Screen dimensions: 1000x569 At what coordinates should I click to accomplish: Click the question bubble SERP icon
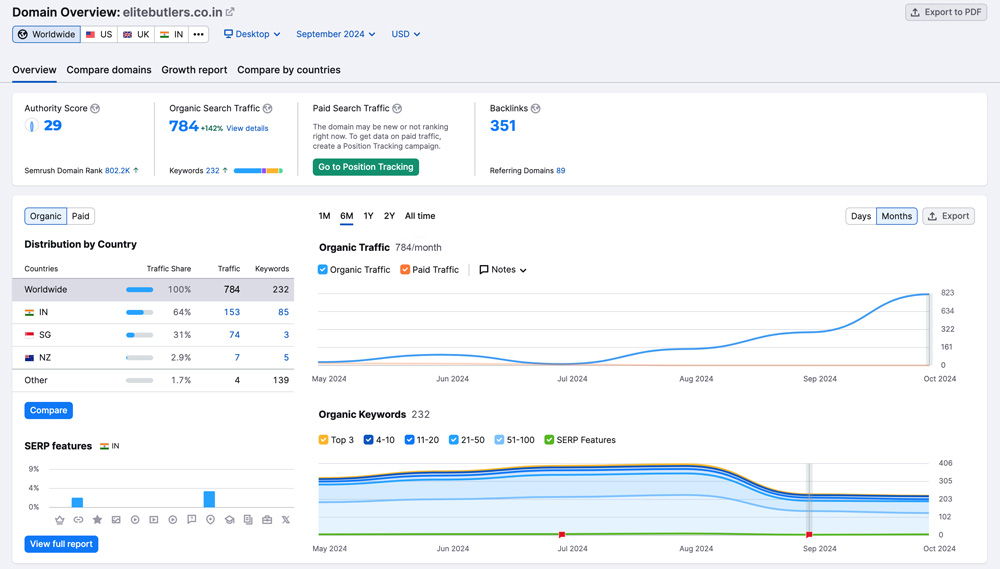point(191,520)
